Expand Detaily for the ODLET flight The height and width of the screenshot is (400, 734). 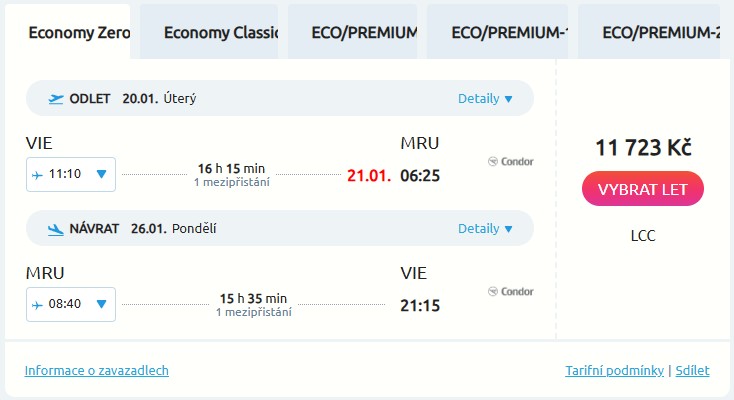pos(485,99)
